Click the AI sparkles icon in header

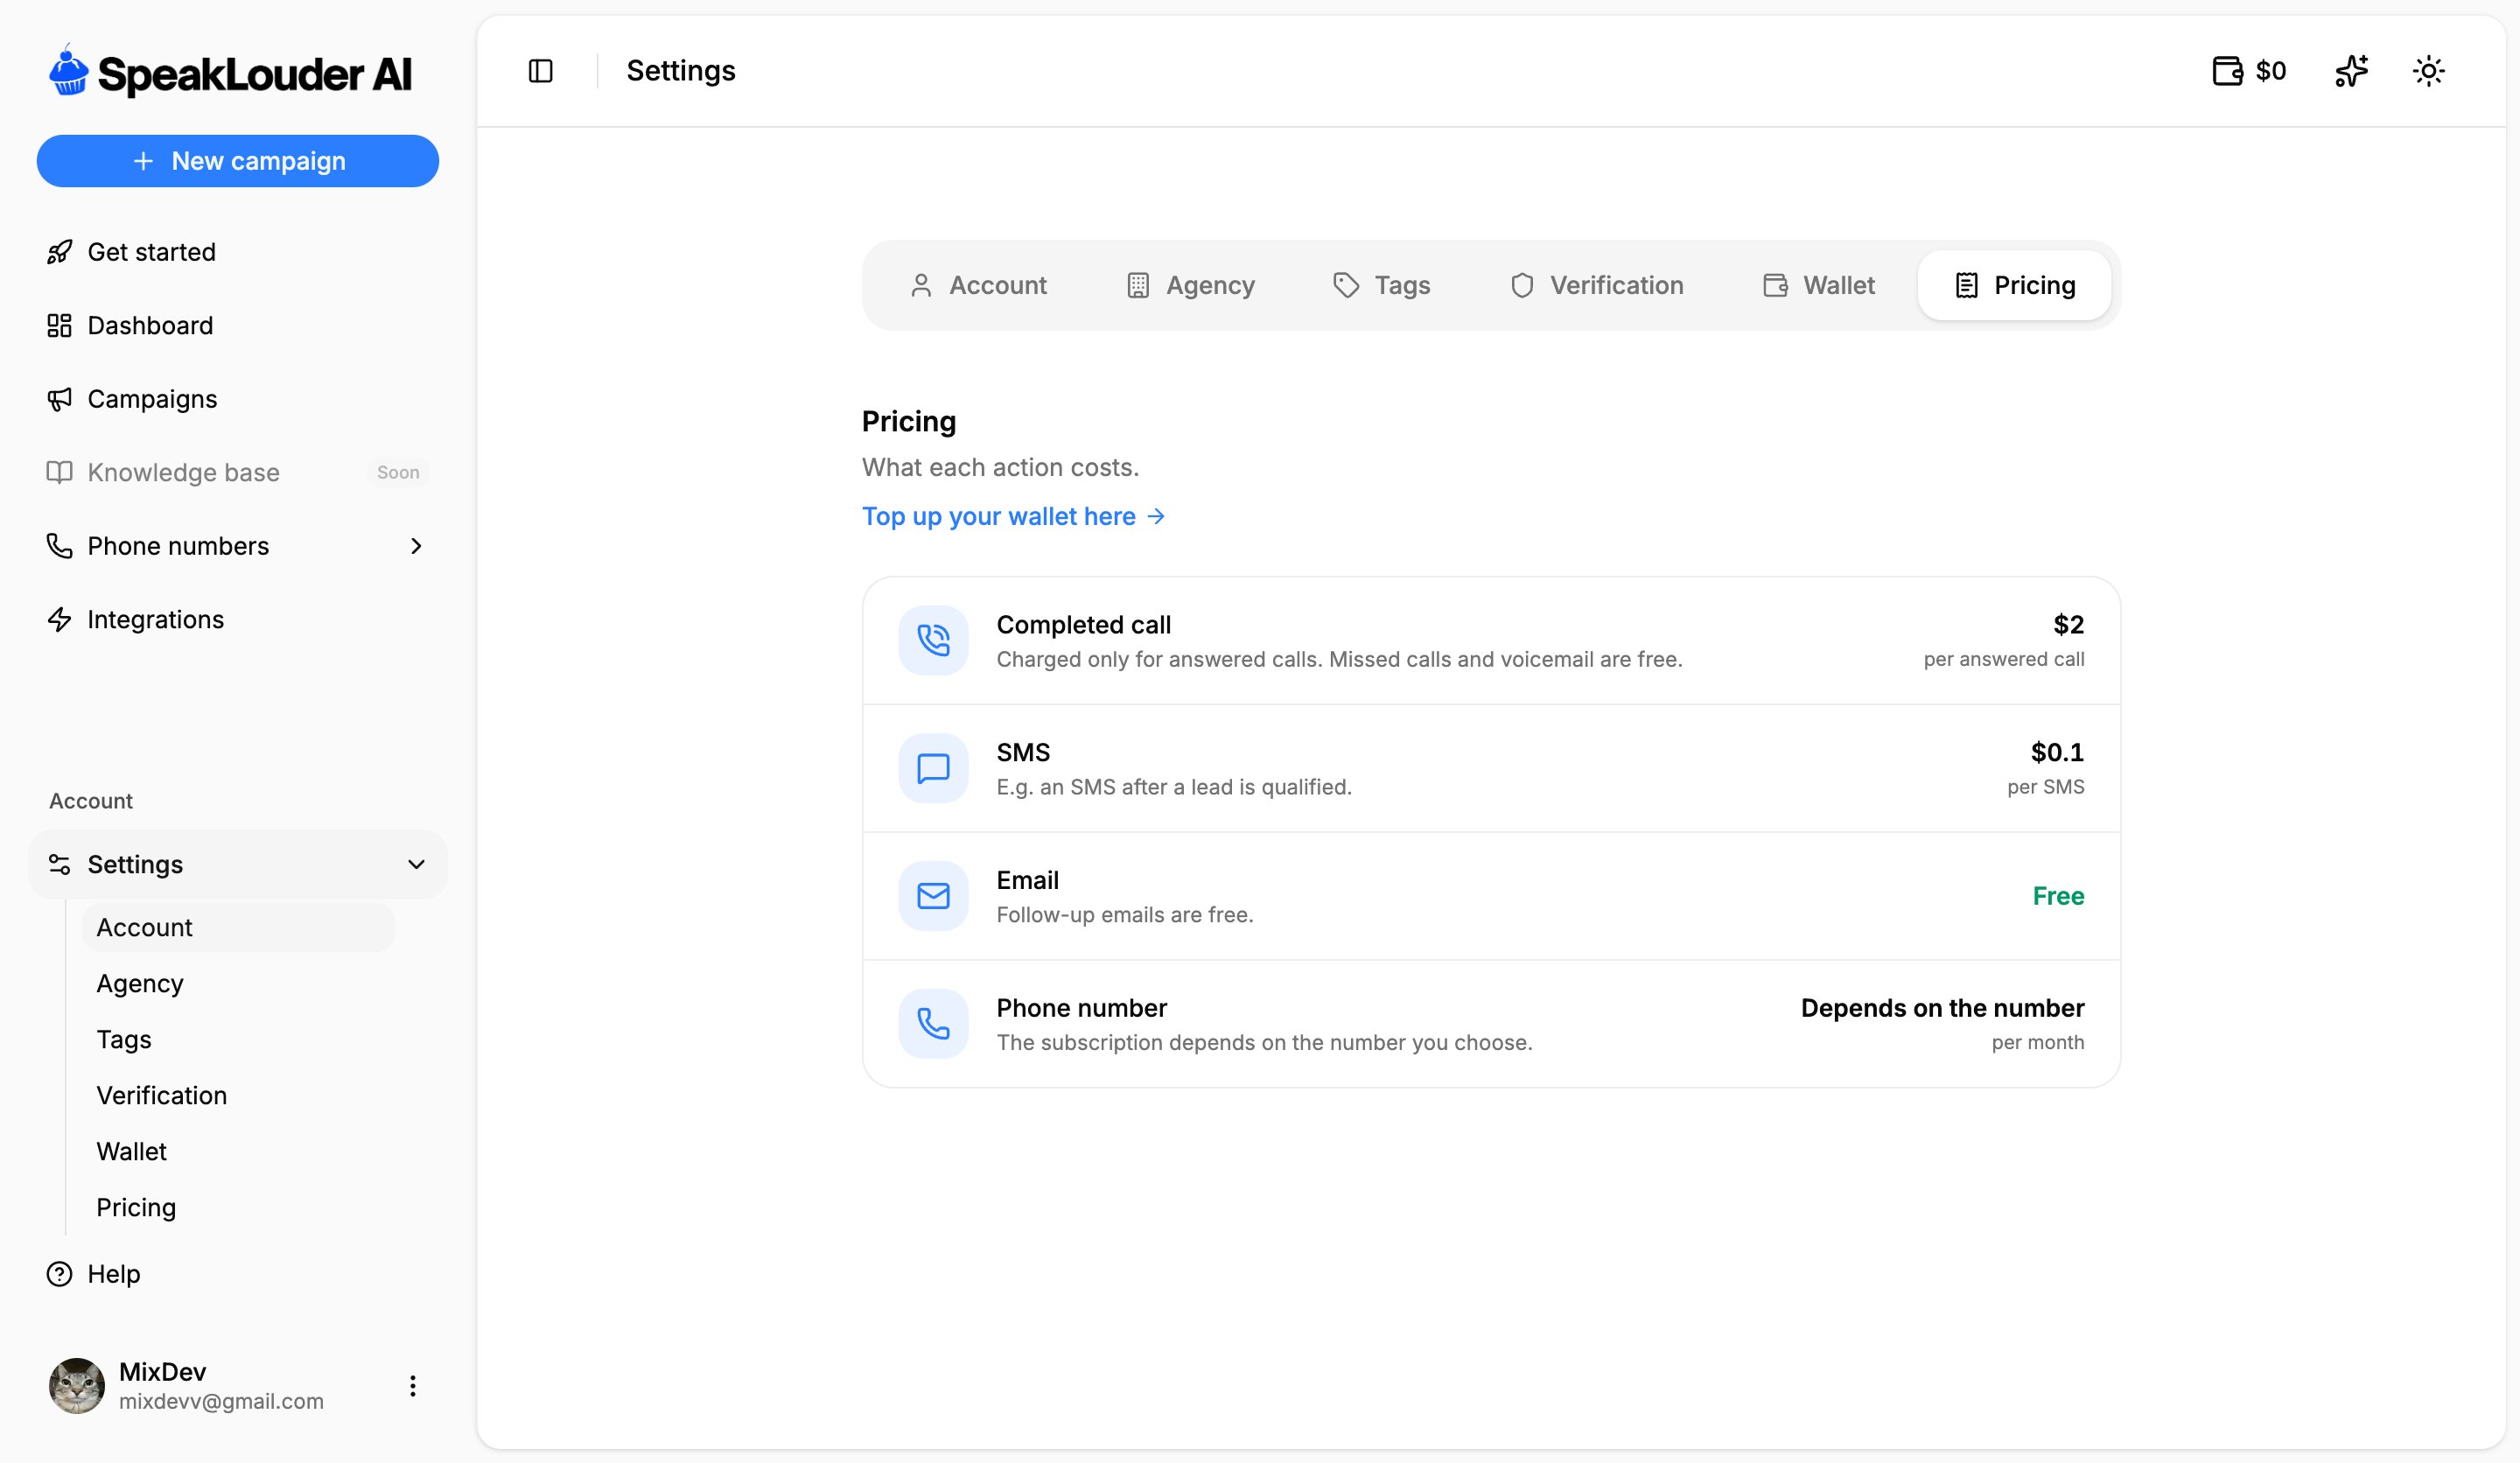point(2351,71)
